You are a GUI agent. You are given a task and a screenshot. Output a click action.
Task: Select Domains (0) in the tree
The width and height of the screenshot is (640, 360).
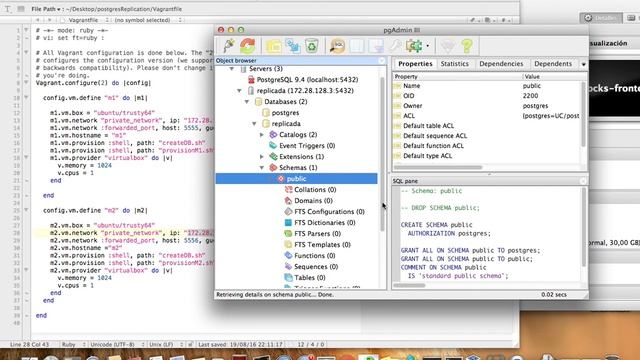pos(313,201)
